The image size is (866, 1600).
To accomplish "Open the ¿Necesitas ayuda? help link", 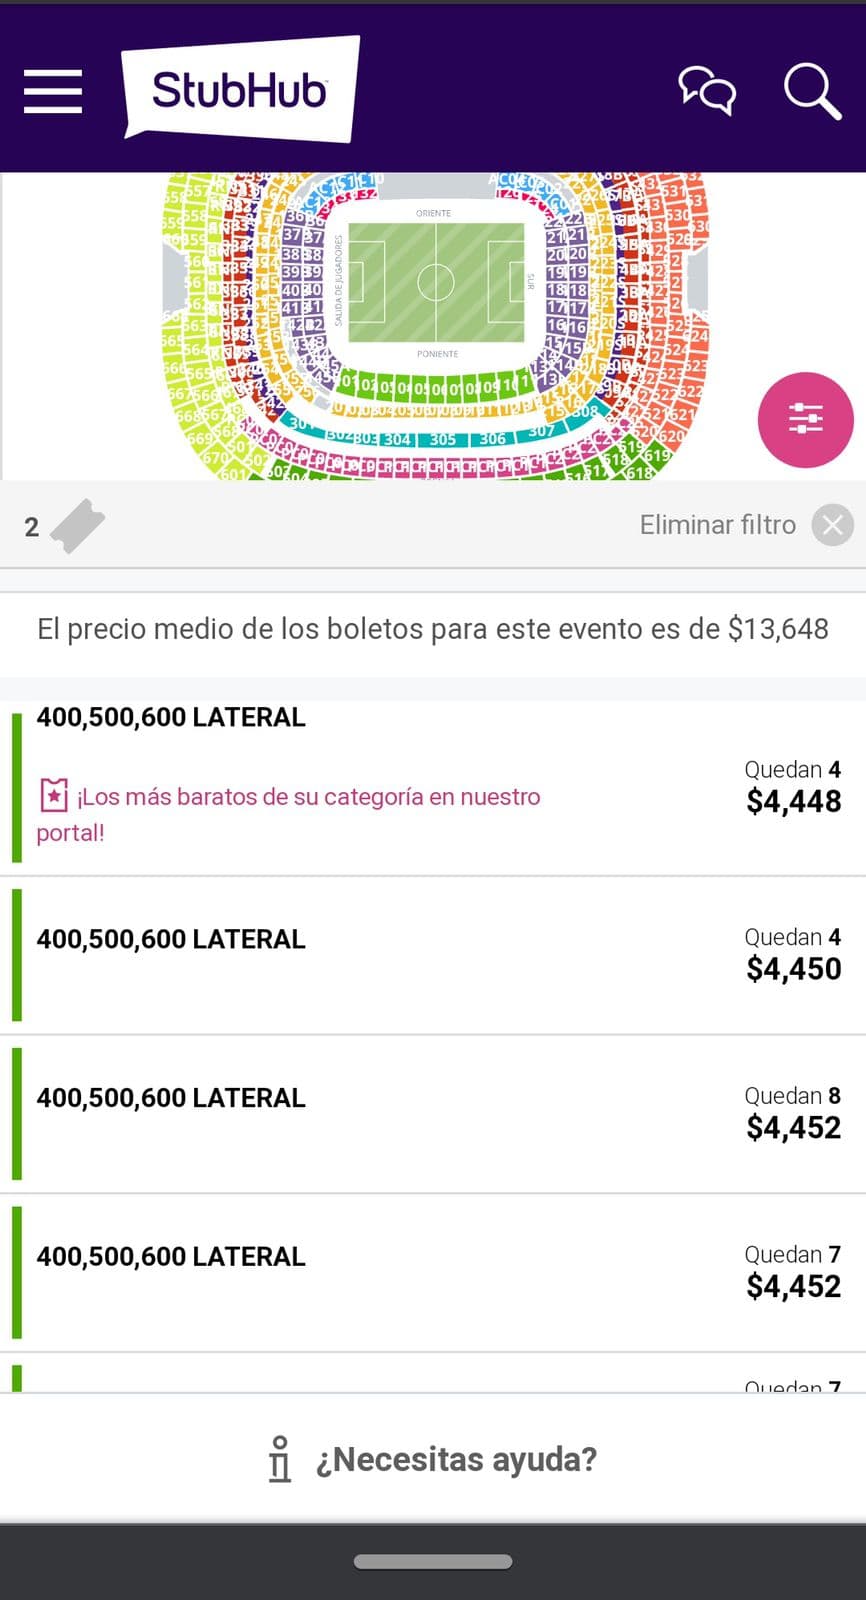I will 456,1459.
